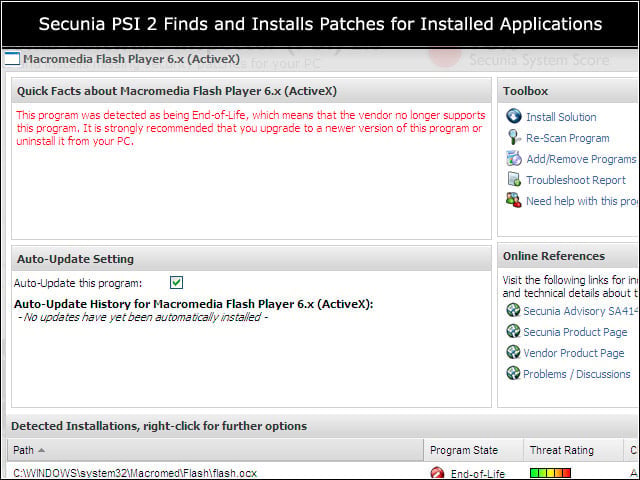This screenshot has width=640, height=480.
Task: Open the Troubleshoot Report link
Action: [576, 180]
